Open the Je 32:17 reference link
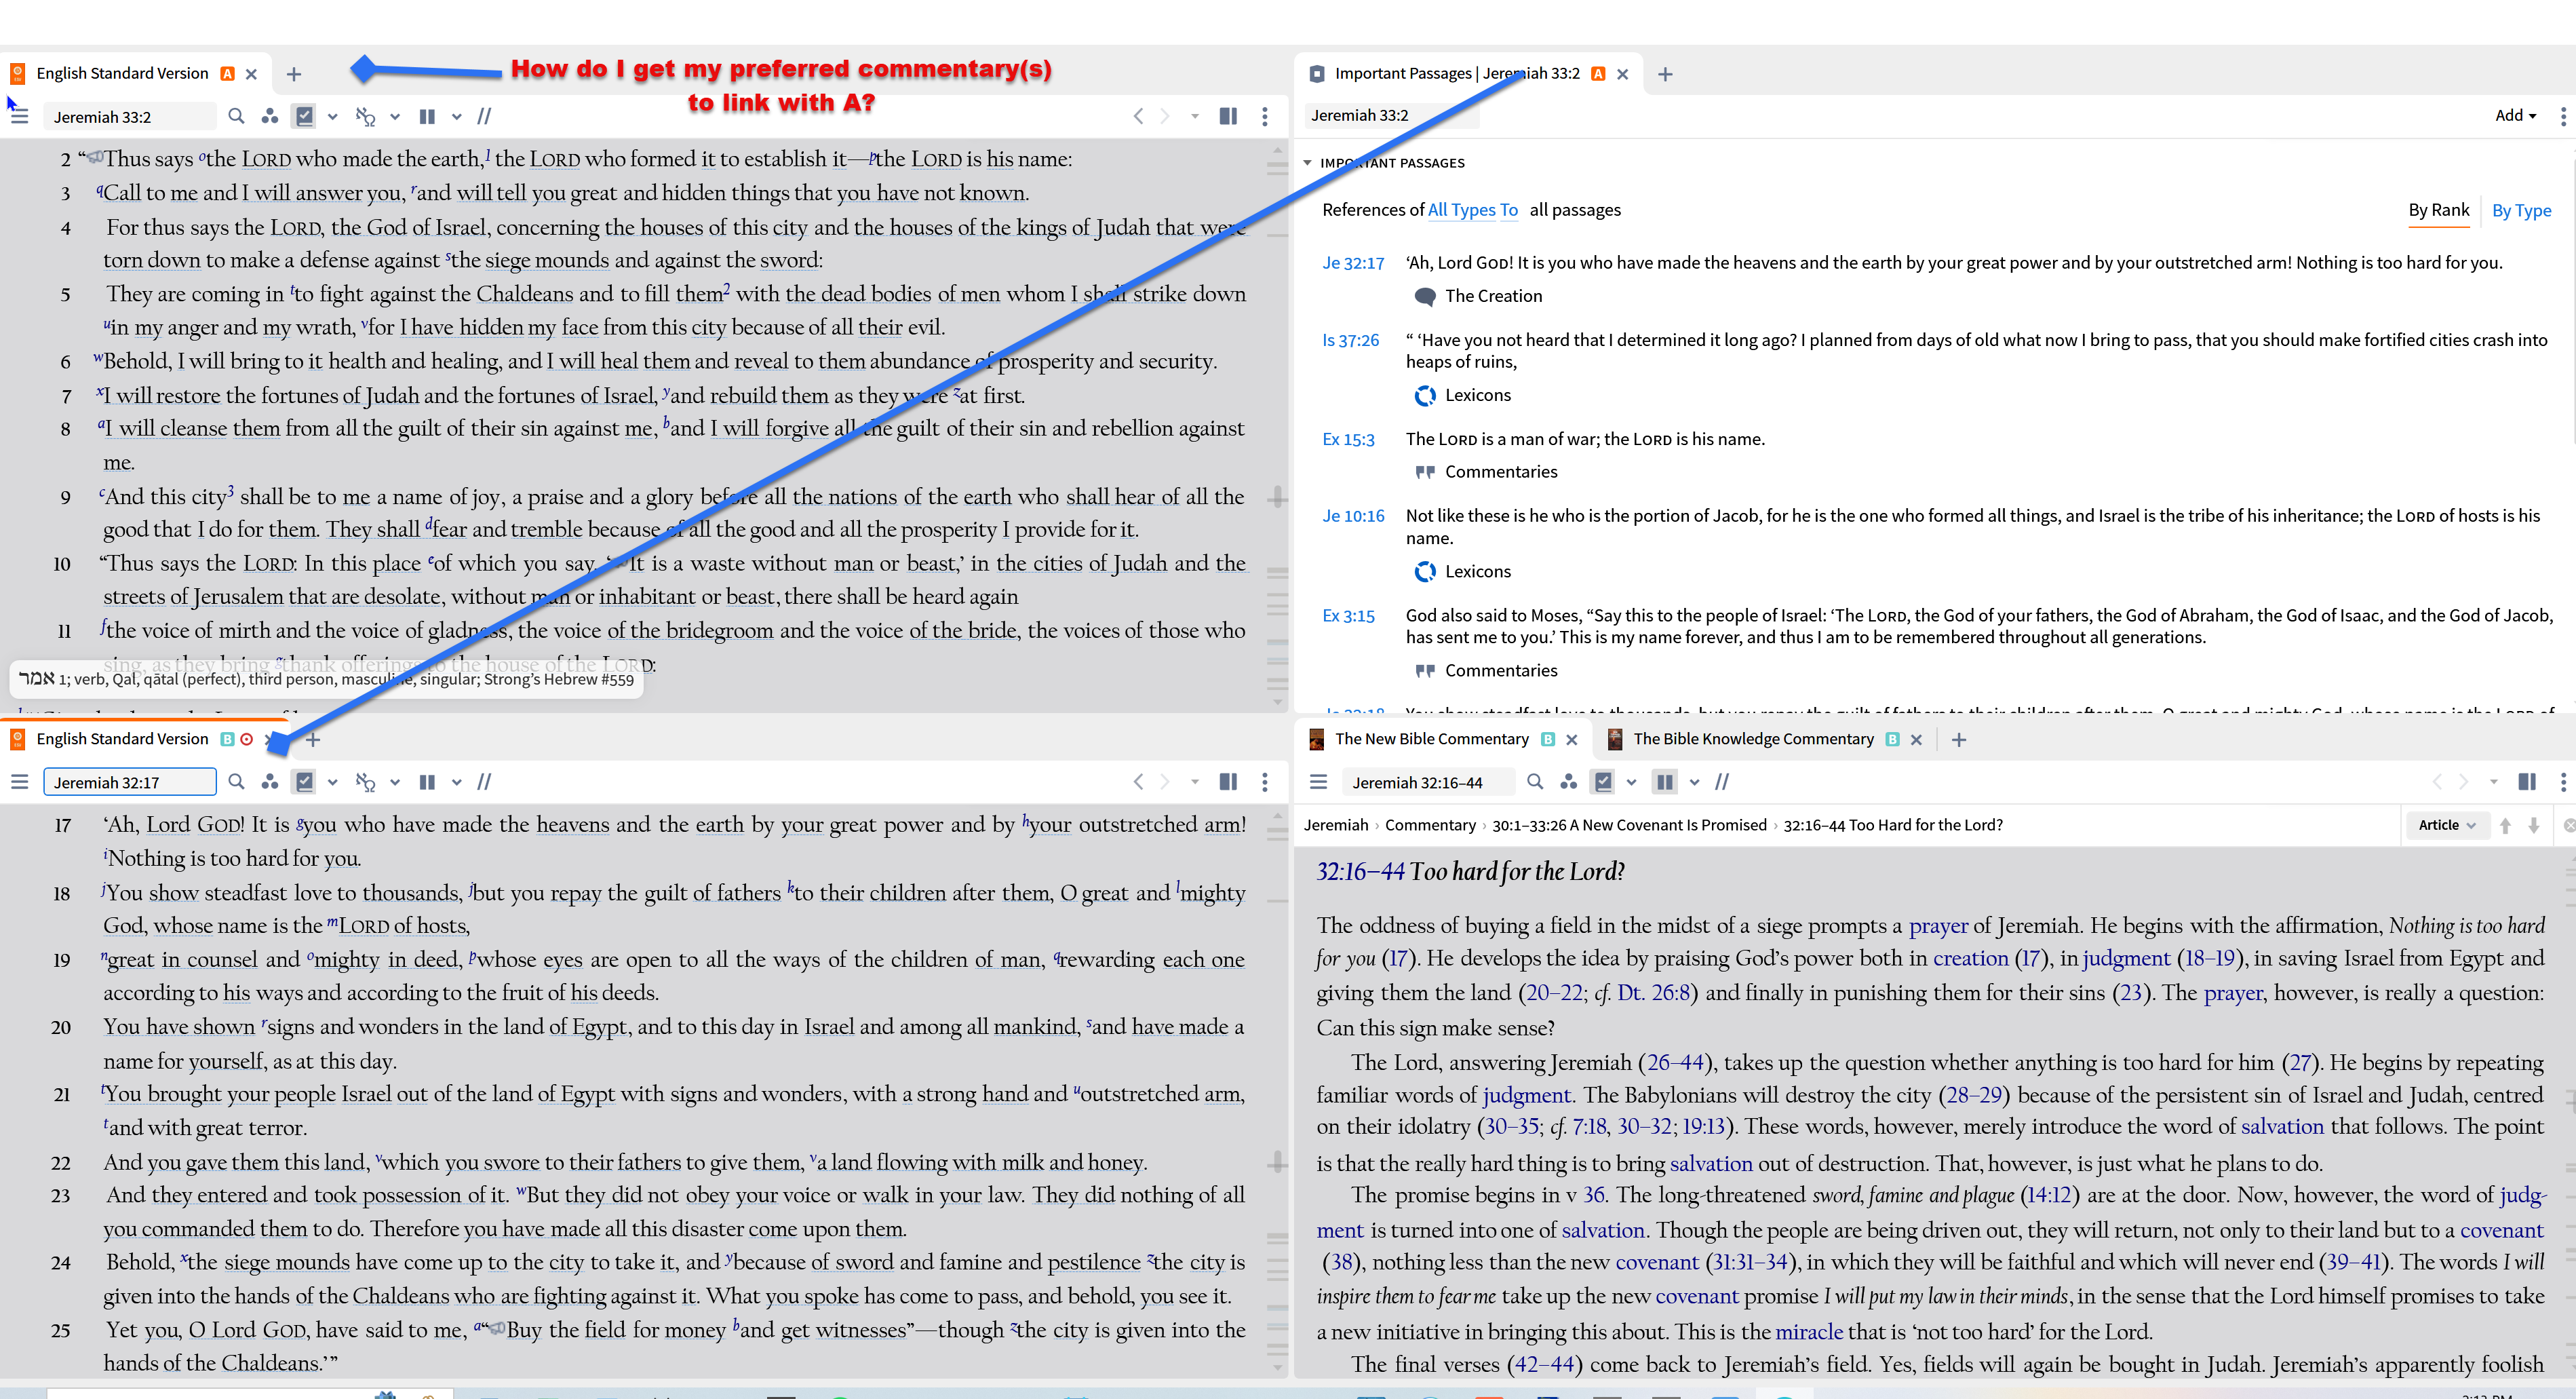 1352,263
